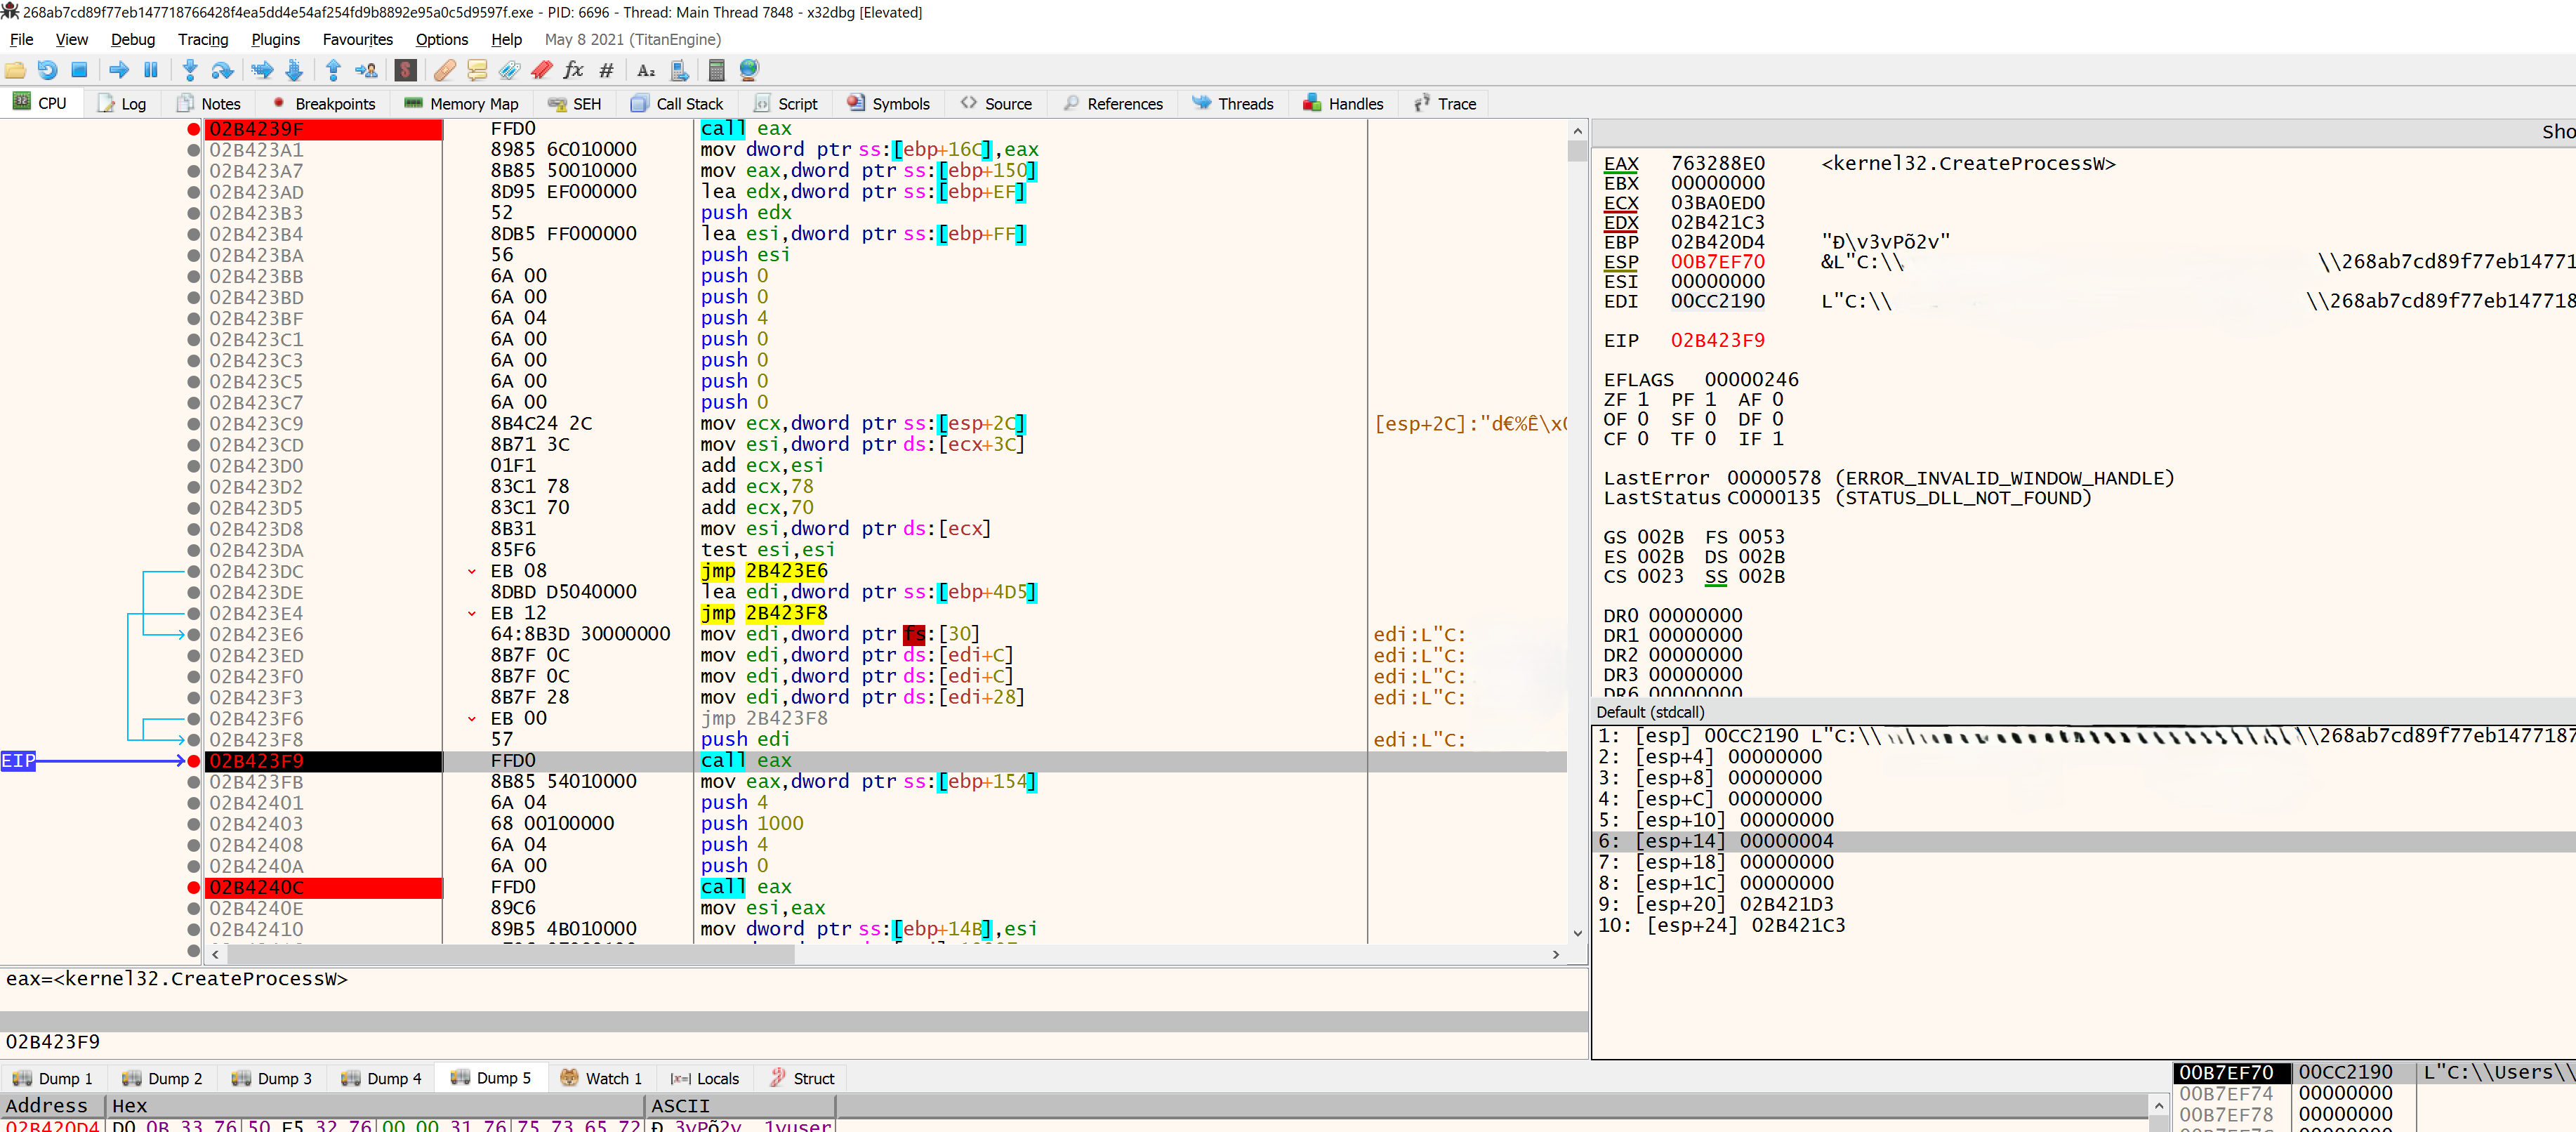Image resolution: width=2576 pixels, height=1132 pixels.
Task: Click the Step Over toolbar icon
Action: click(222, 70)
